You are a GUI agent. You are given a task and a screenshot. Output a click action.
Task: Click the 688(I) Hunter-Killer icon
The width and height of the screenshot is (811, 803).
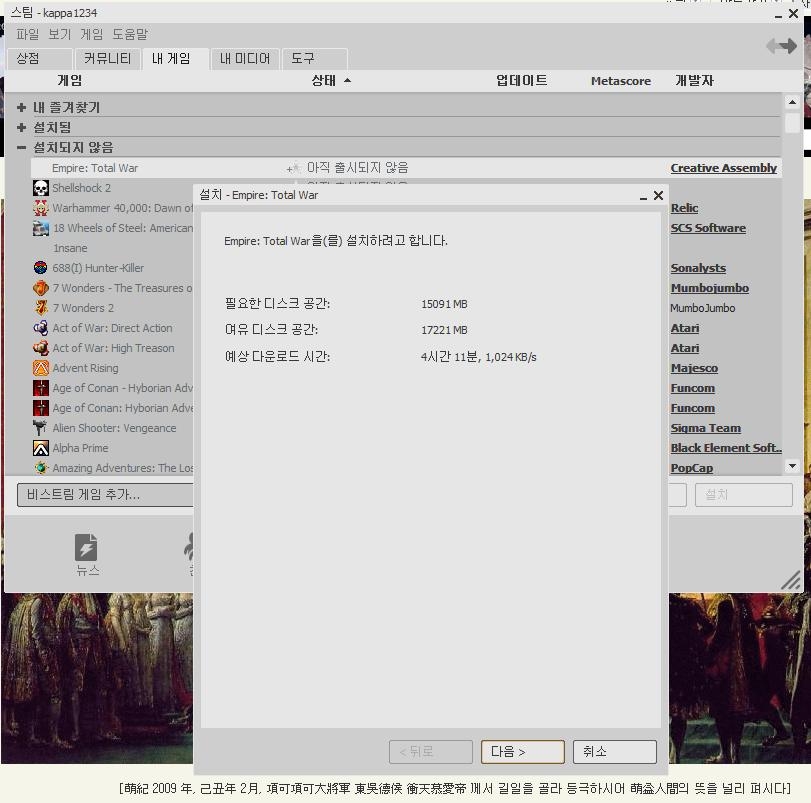pyautogui.click(x=41, y=268)
